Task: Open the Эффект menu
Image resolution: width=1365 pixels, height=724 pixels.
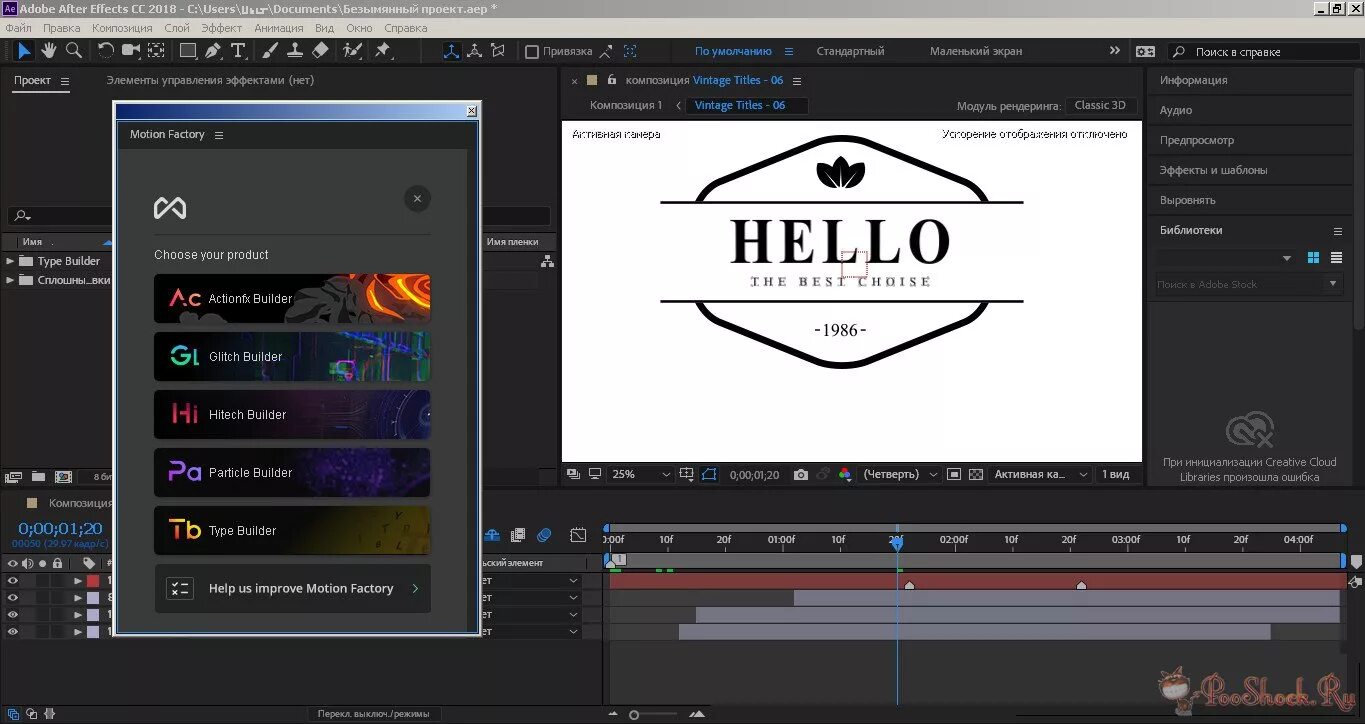Action: (221, 28)
